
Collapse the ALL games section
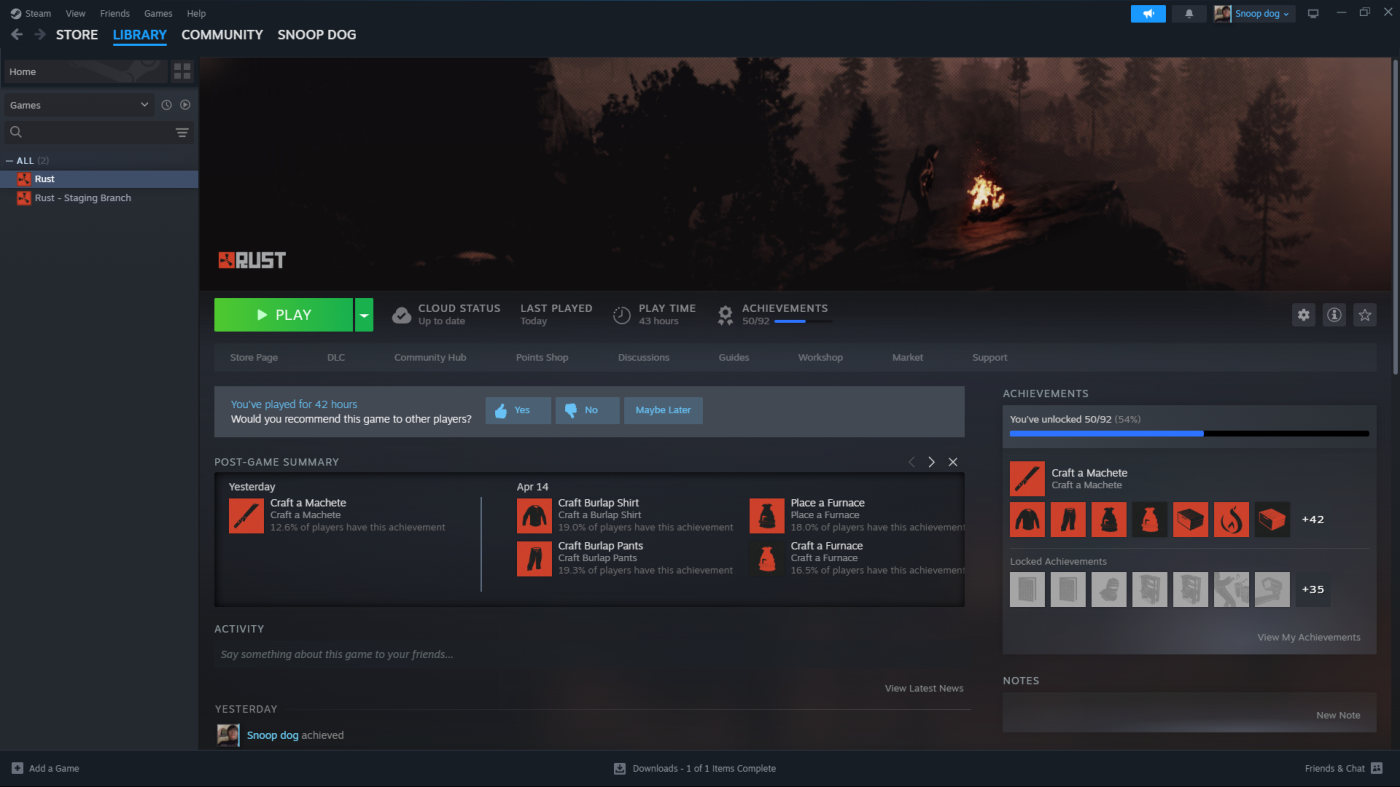[10, 161]
